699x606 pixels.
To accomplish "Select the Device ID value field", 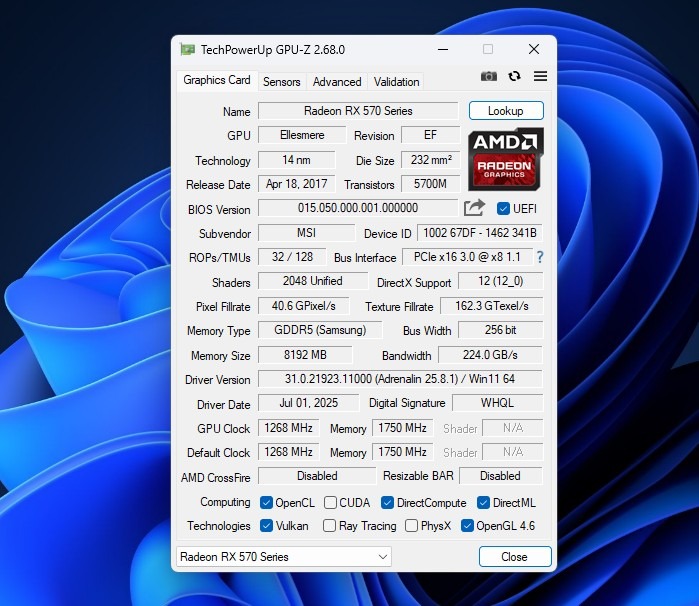I will coord(480,233).
